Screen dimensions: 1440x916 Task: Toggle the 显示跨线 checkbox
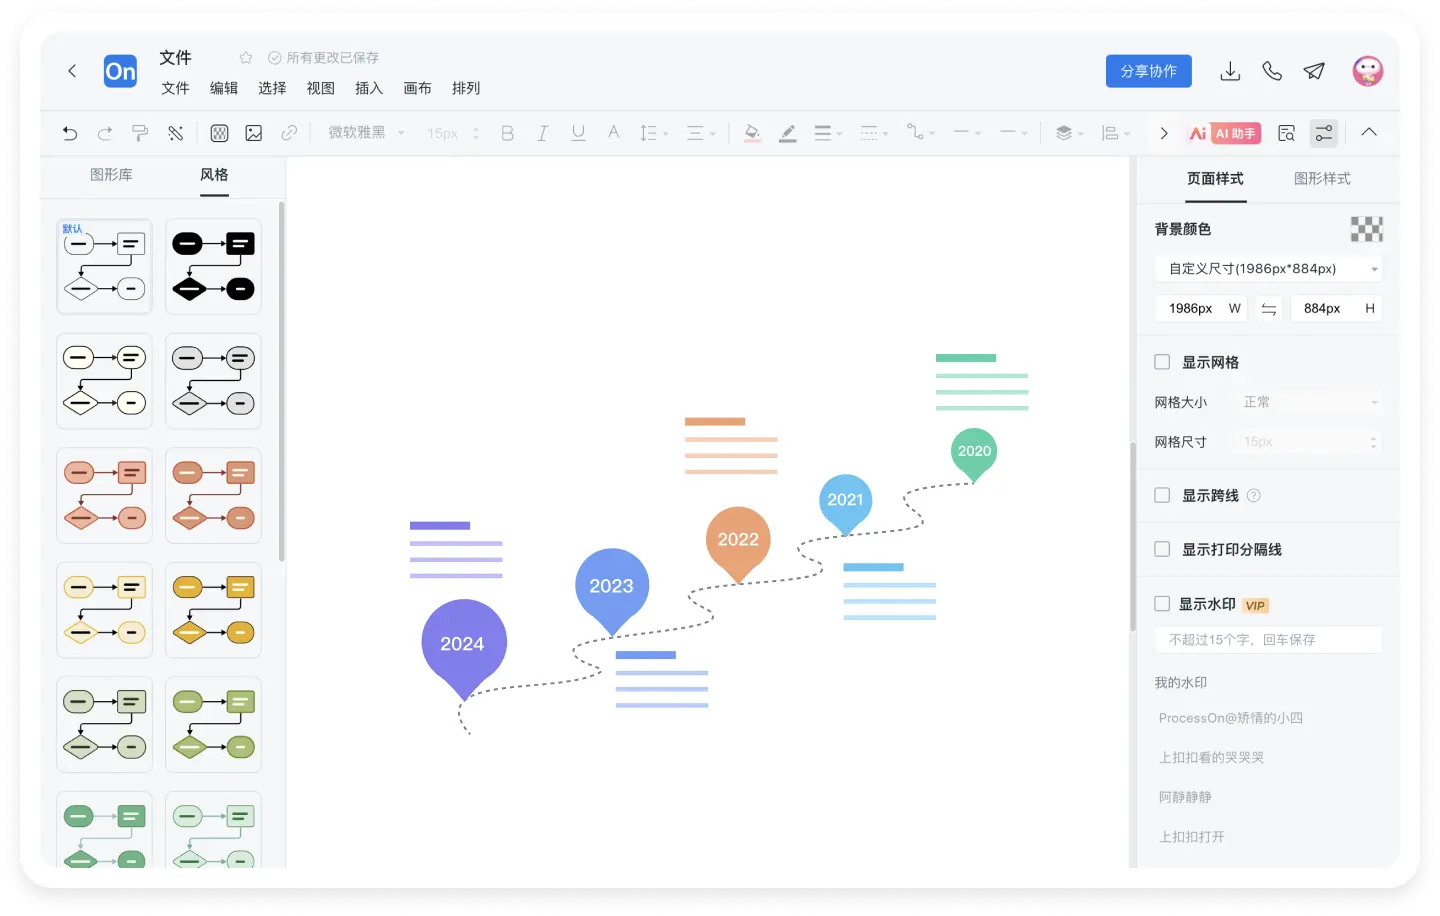(1162, 495)
